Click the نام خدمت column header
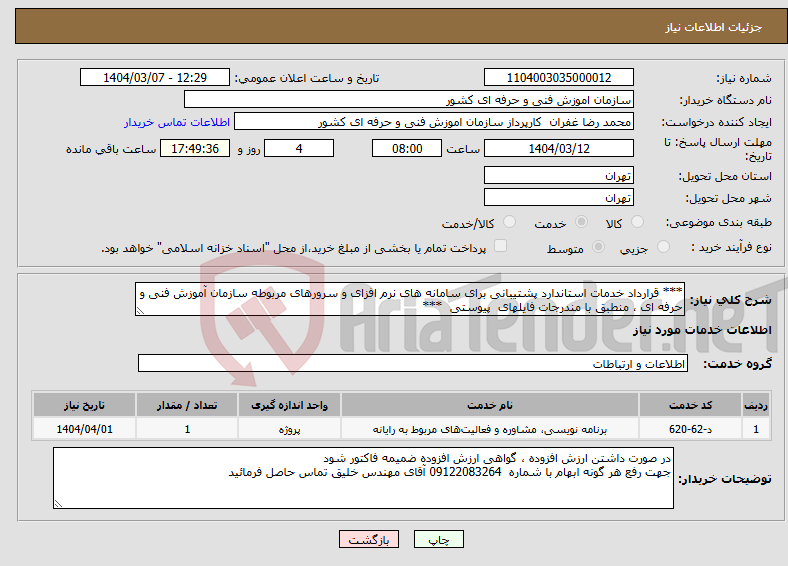788x566 pixels. (x=489, y=405)
